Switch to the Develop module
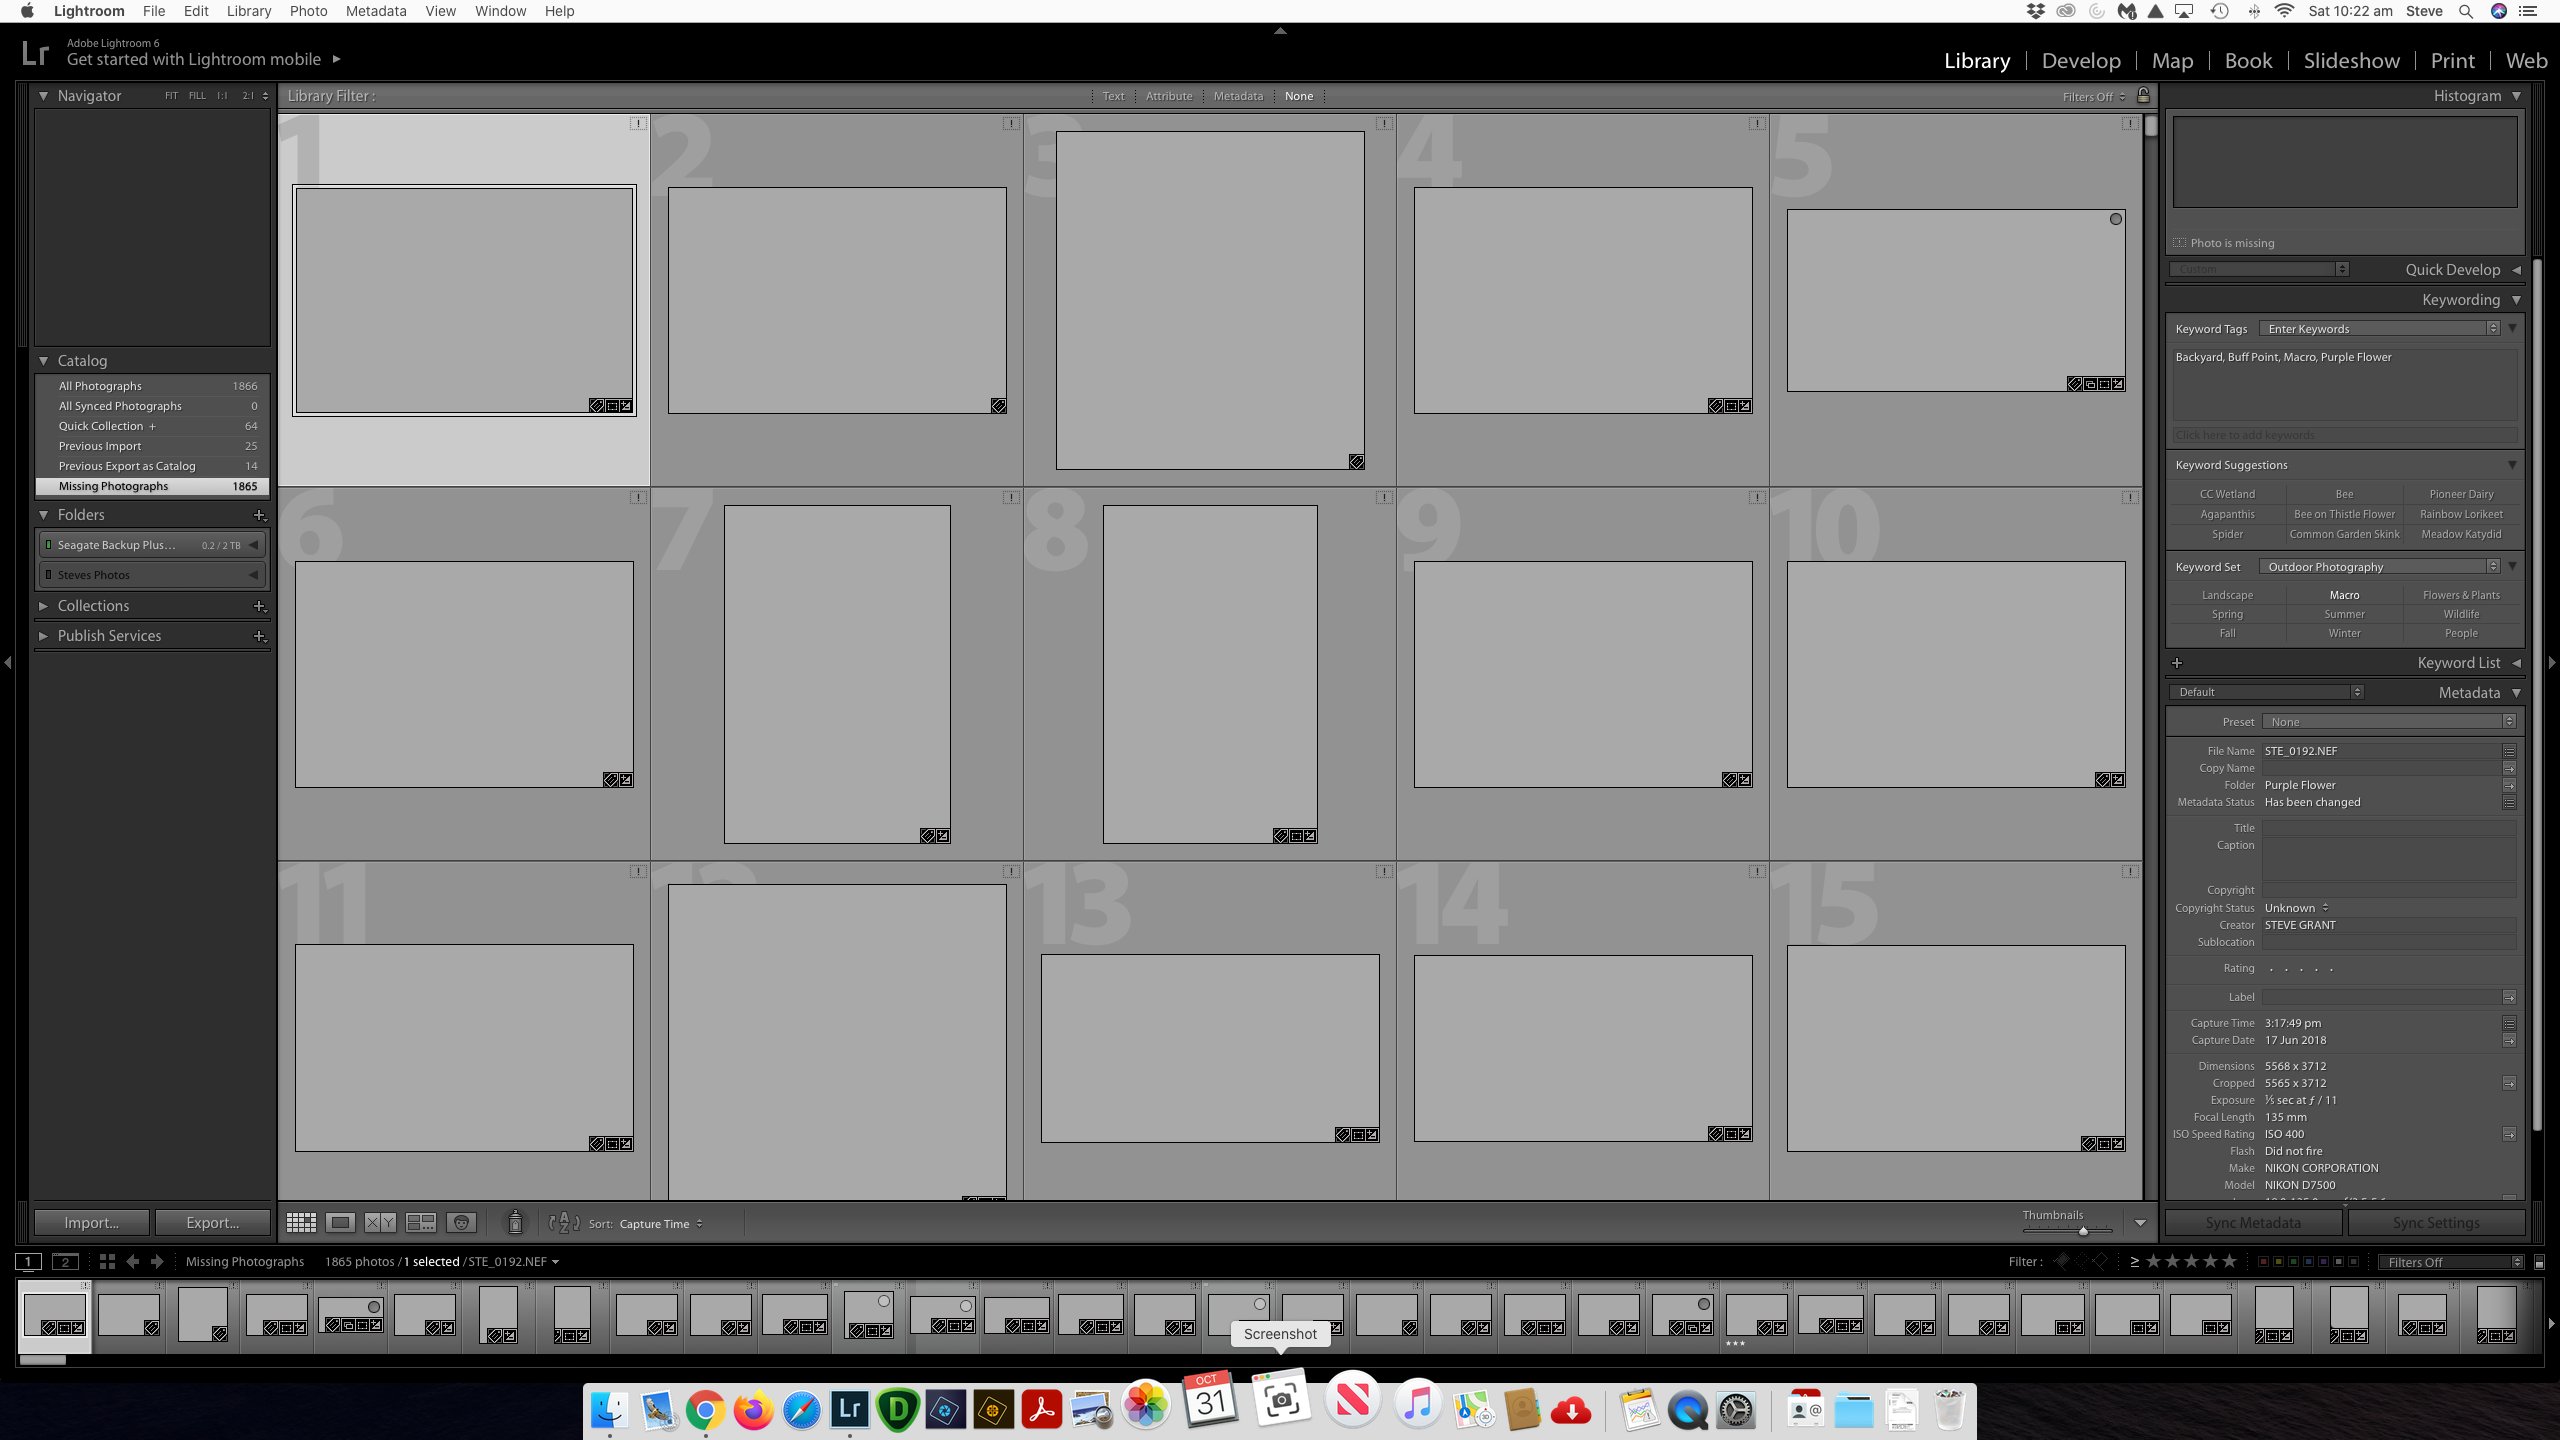The height and width of the screenshot is (1440, 2560). [x=2080, y=60]
